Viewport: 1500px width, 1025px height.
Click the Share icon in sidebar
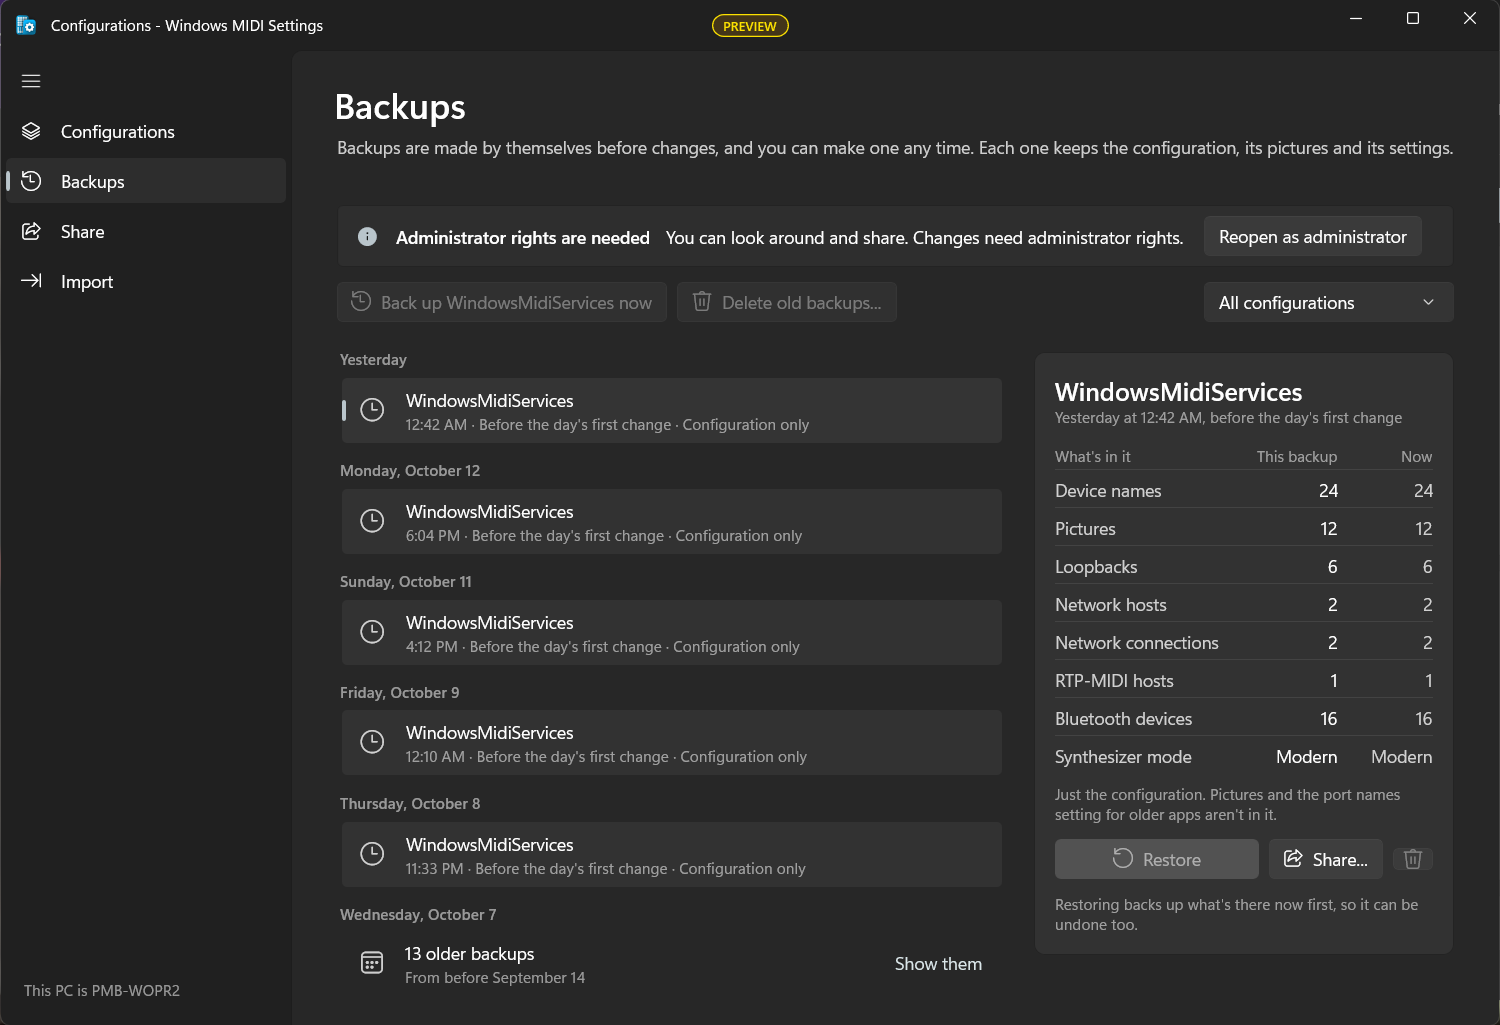pos(31,231)
